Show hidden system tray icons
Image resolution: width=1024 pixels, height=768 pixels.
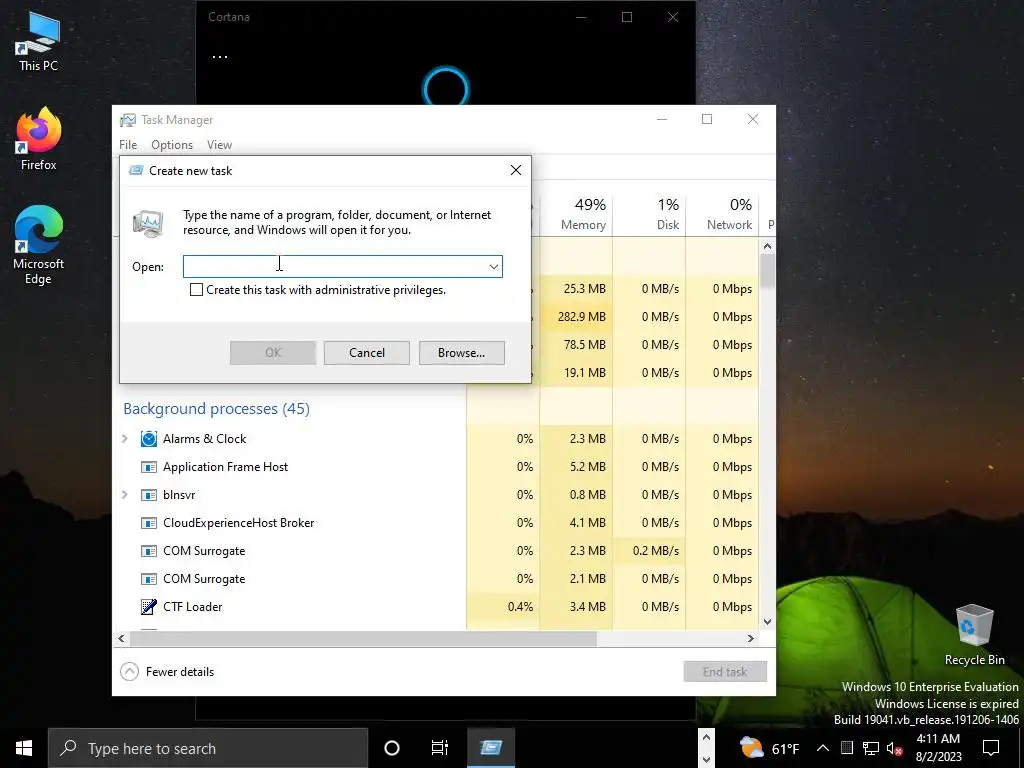(x=823, y=748)
